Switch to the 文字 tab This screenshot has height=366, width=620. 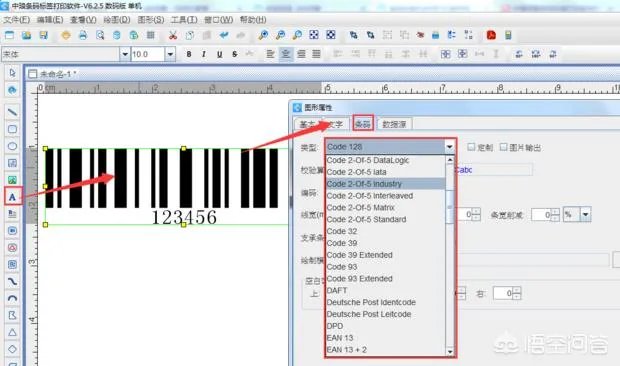coord(336,125)
